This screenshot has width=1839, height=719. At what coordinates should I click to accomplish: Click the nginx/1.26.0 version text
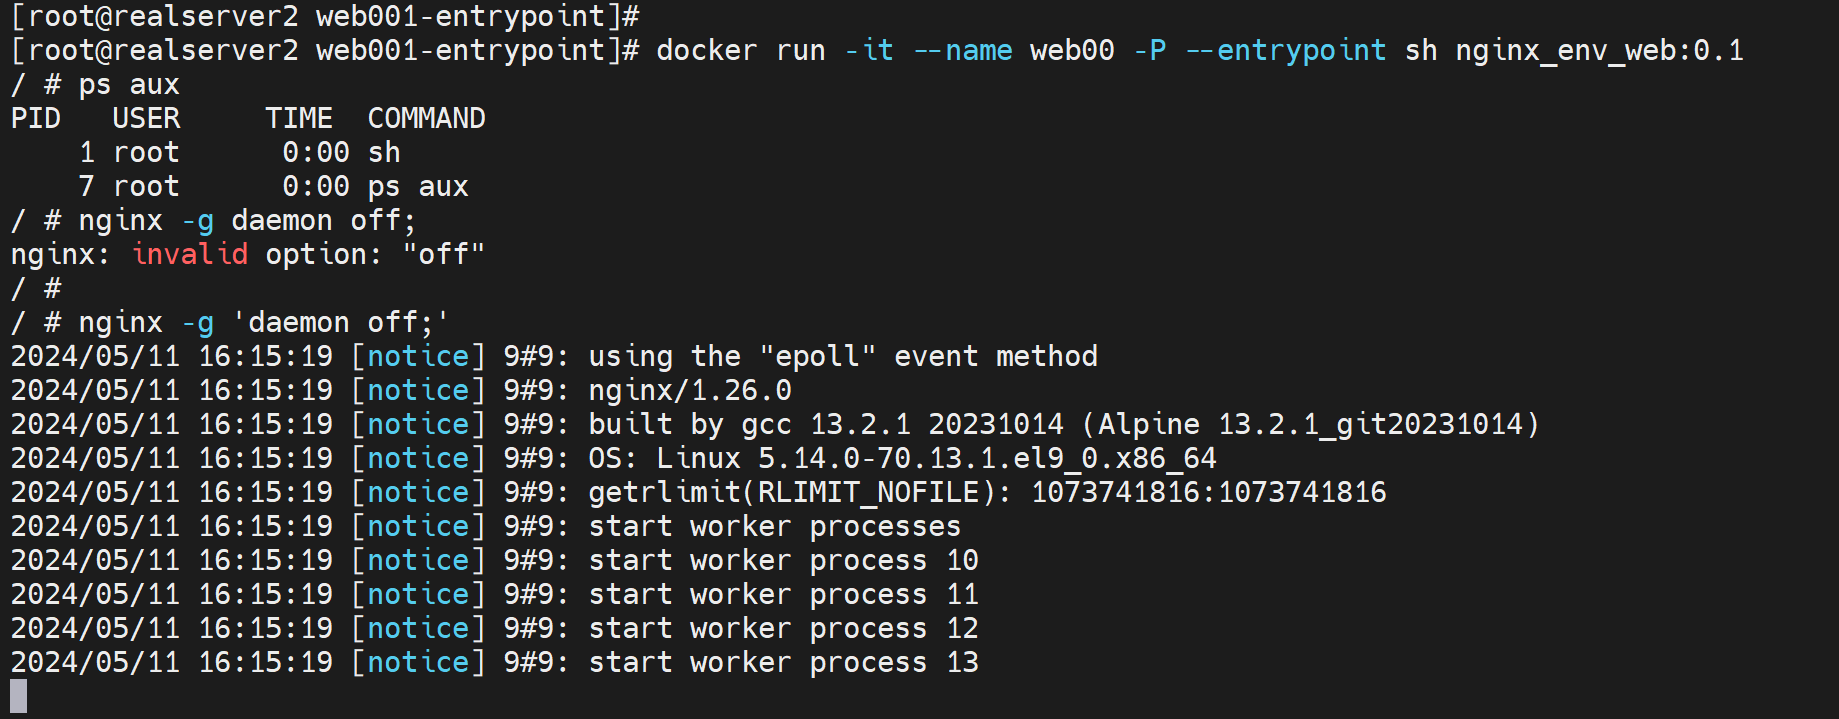689,391
